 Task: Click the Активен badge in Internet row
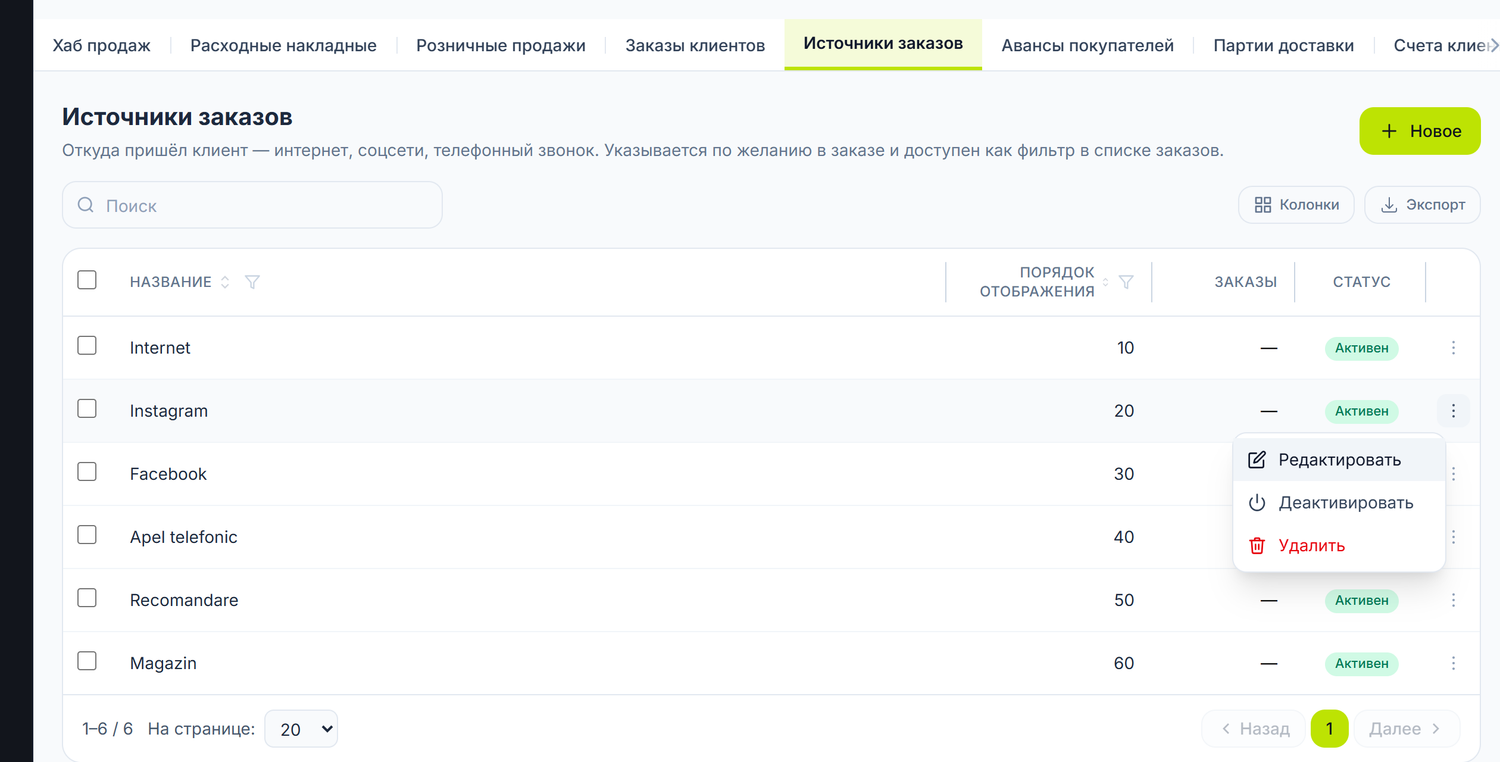click(1362, 348)
